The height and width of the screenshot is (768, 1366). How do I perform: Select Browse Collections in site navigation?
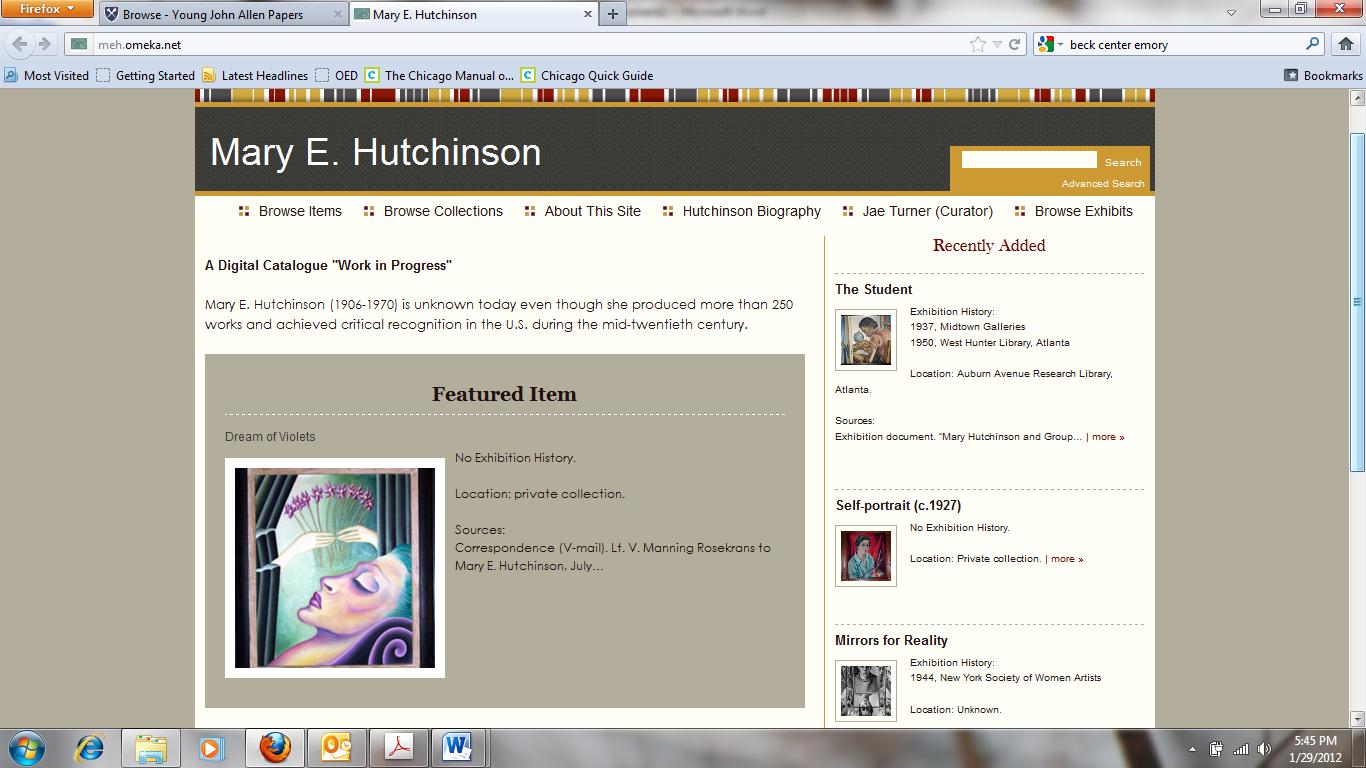[x=443, y=211]
